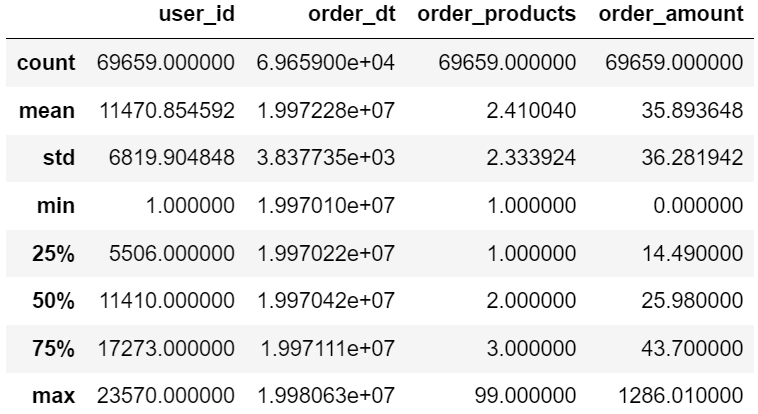
Task: Click the 50% row label
Action: click(53, 301)
